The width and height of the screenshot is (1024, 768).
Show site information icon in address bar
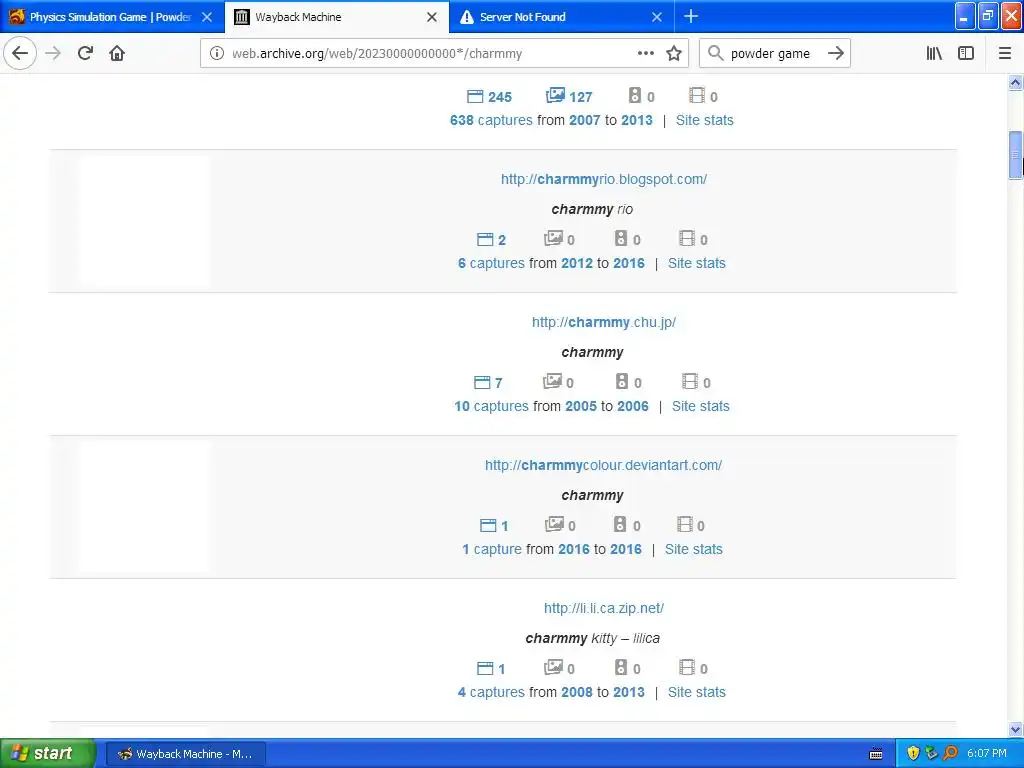(217, 54)
